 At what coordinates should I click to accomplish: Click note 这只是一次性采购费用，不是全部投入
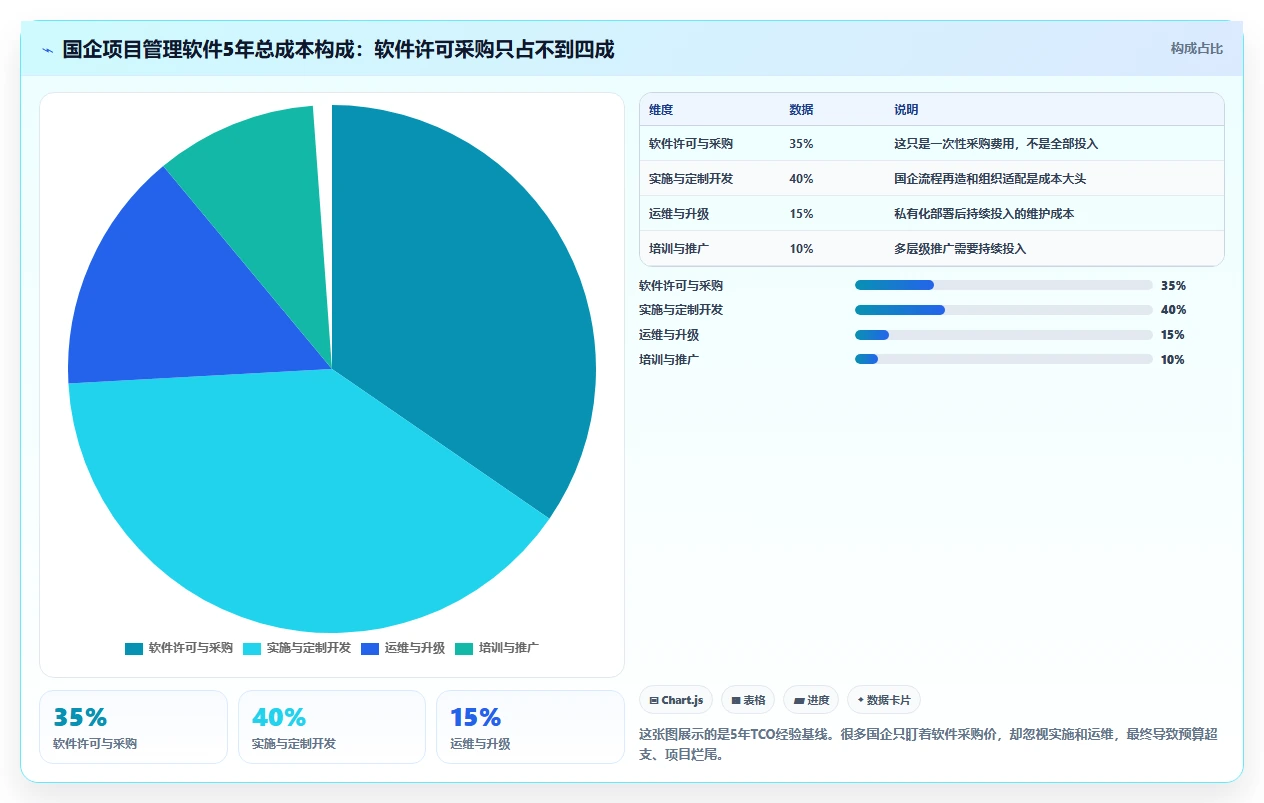point(996,144)
